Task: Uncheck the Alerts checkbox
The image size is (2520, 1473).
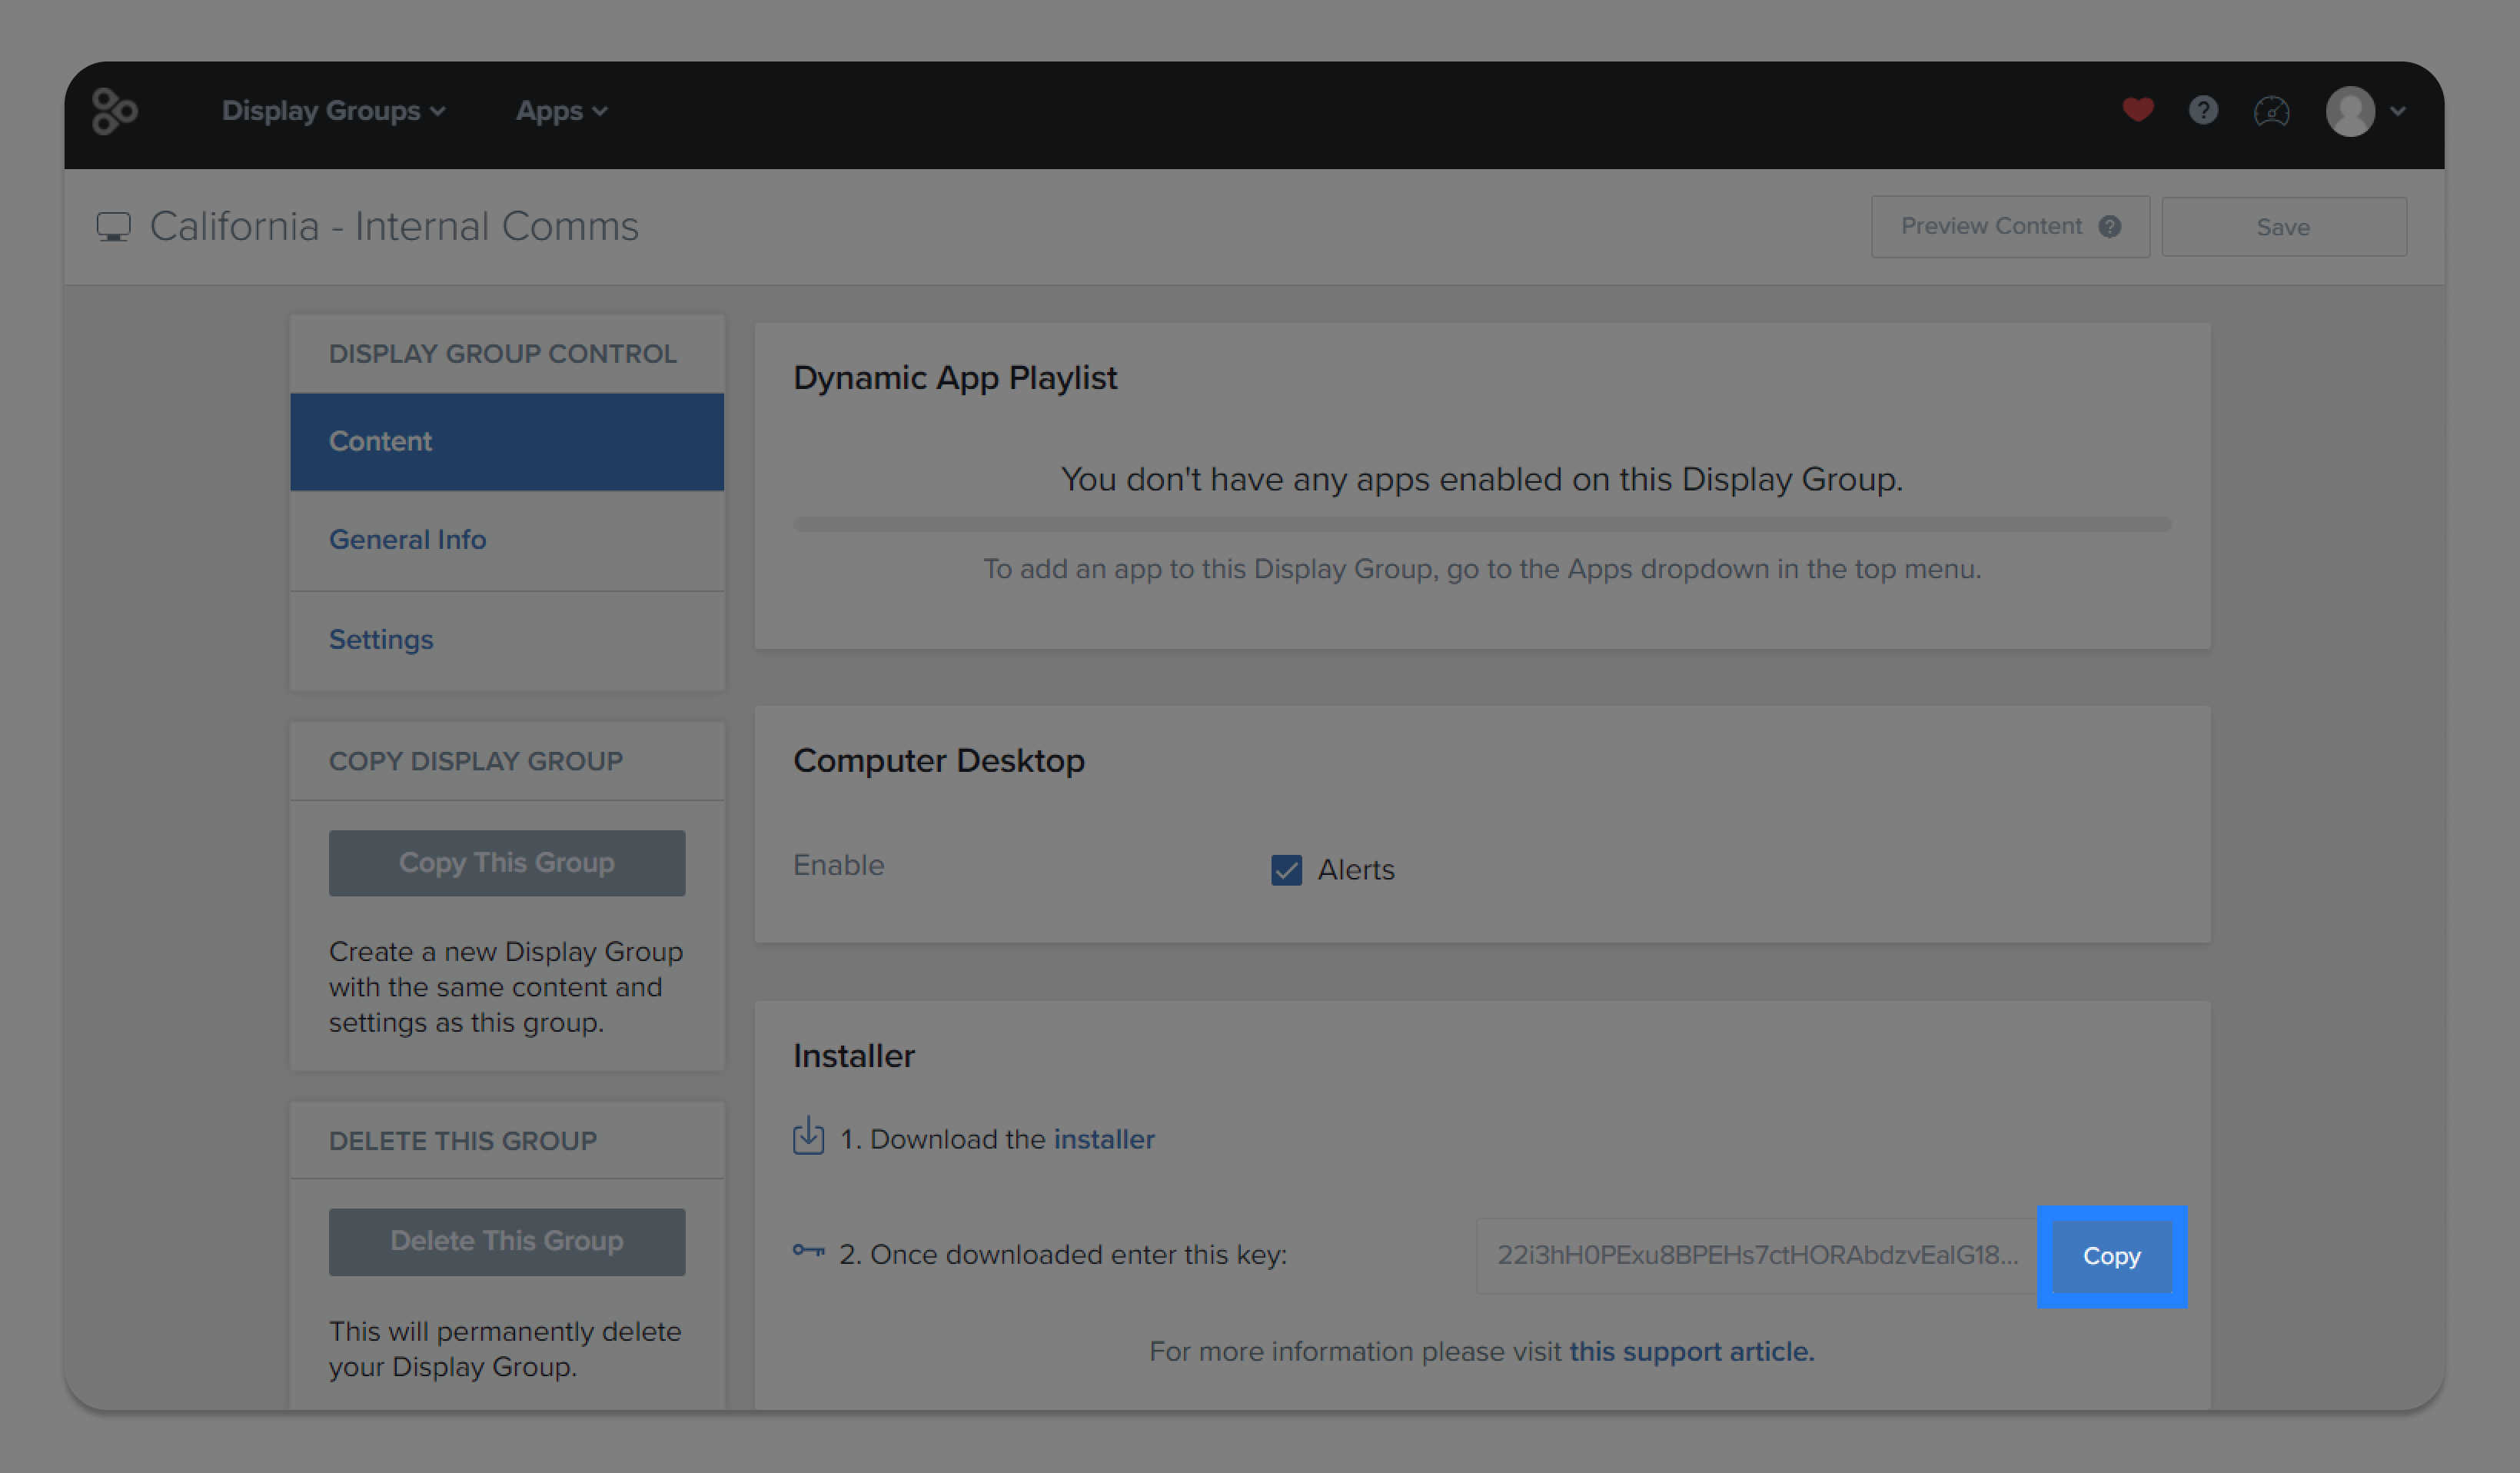Action: click(1286, 870)
